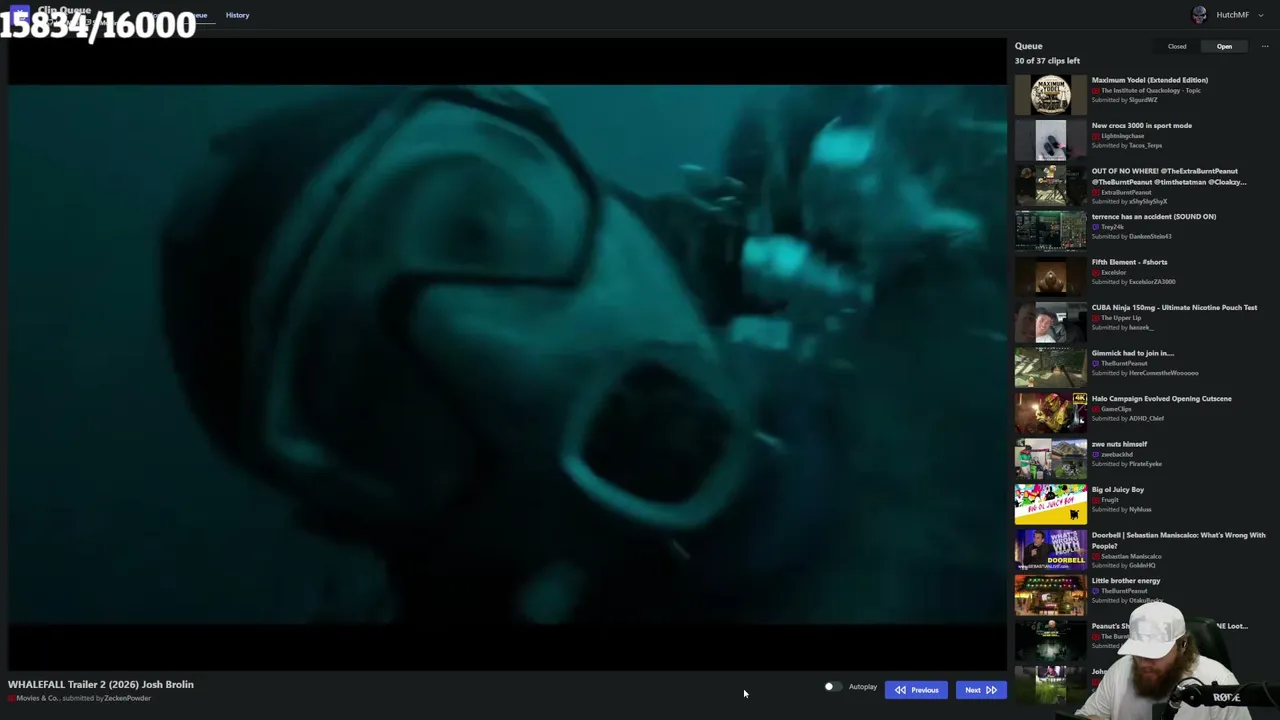The height and width of the screenshot is (720, 1280).
Task: Set queue to Open
Action: pyautogui.click(x=1224, y=46)
